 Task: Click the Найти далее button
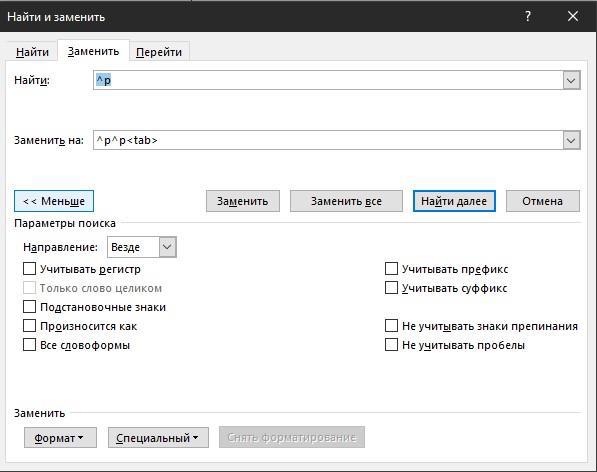pyautogui.click(x=454, y=201)
